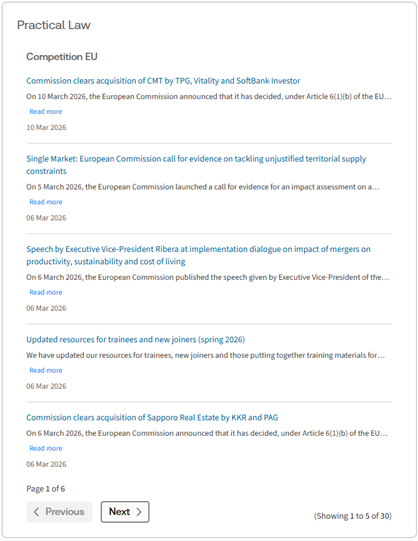Click Read more under the trainees resources summary

[46, 370]
